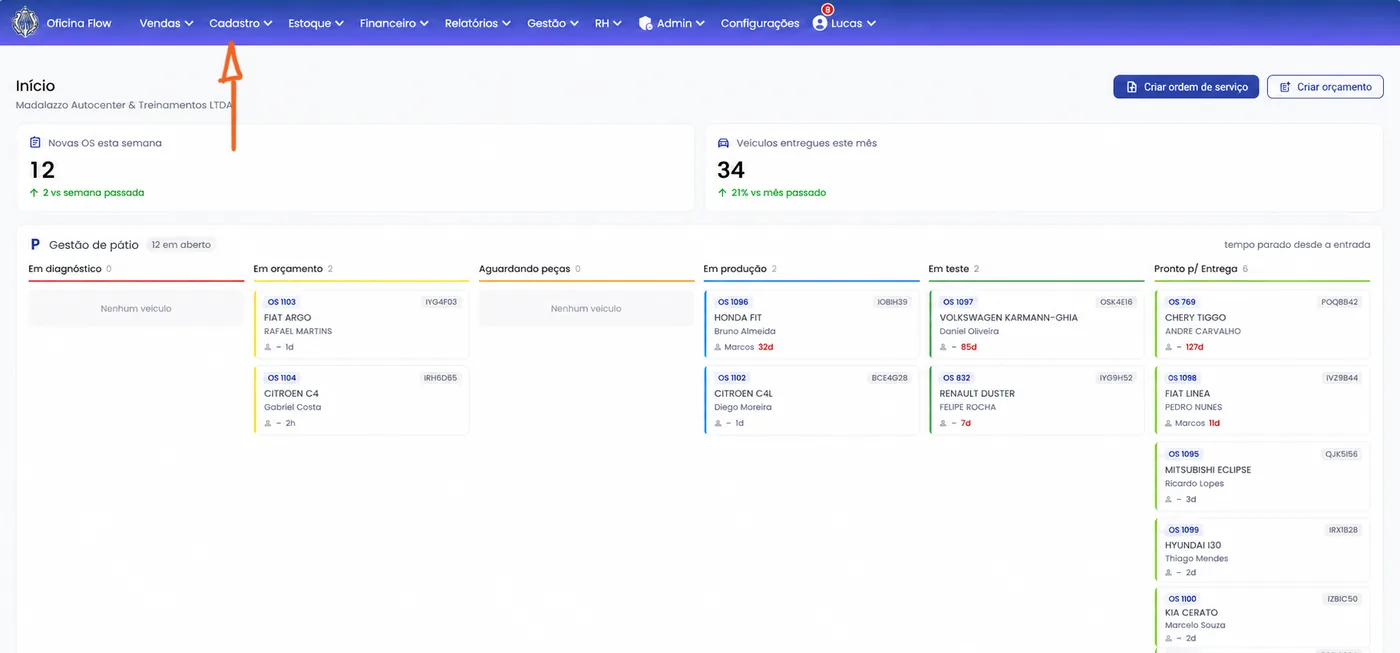Click the person icon on OS 1102 card
This screenshot has height=653, width=1400.
pos(718,423)
